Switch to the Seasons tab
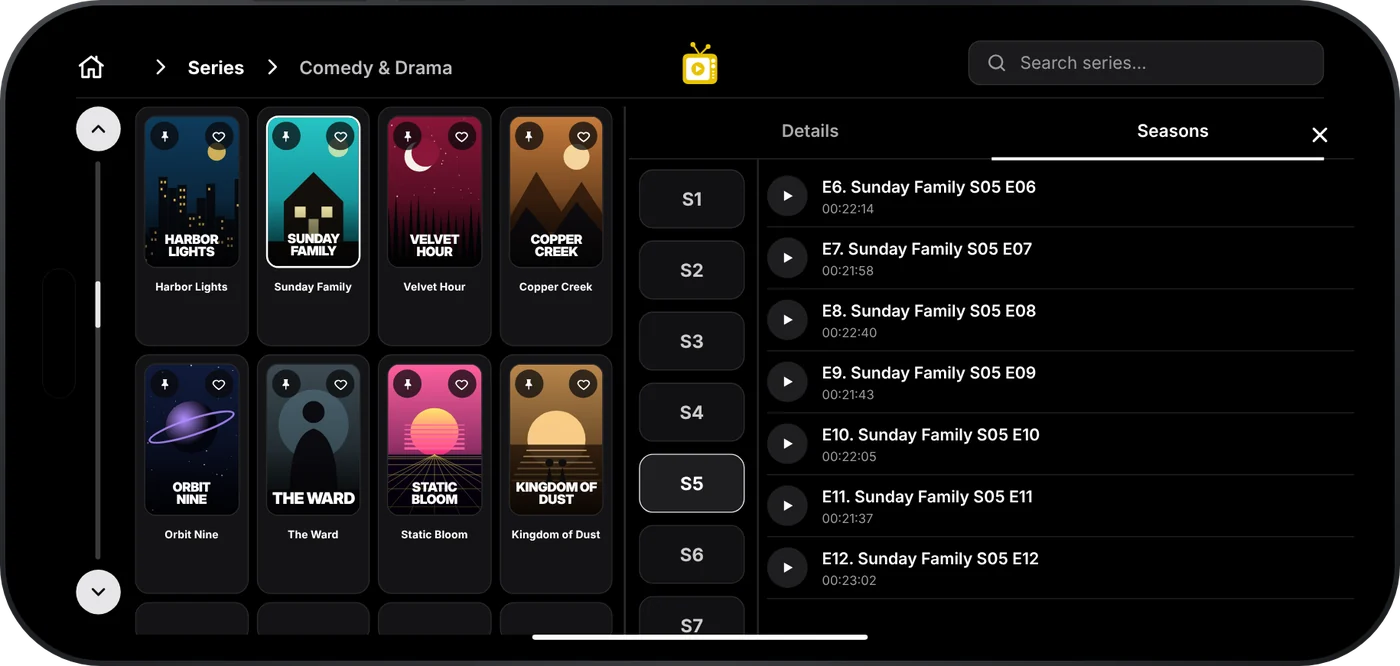1400x666 pixels. pos(1173,131)
